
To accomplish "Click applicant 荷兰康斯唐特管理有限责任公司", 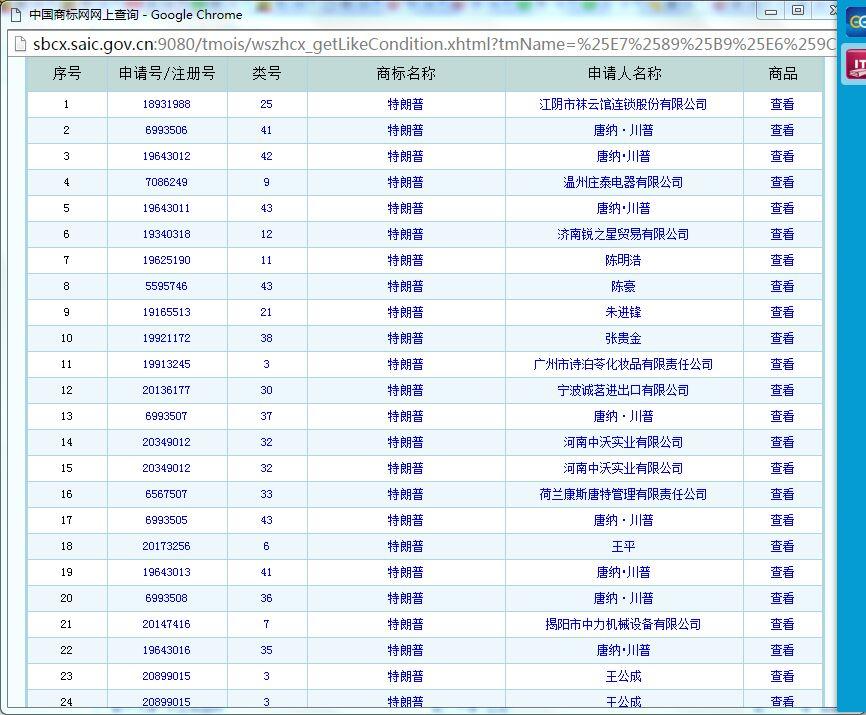I will pos(623,494).
